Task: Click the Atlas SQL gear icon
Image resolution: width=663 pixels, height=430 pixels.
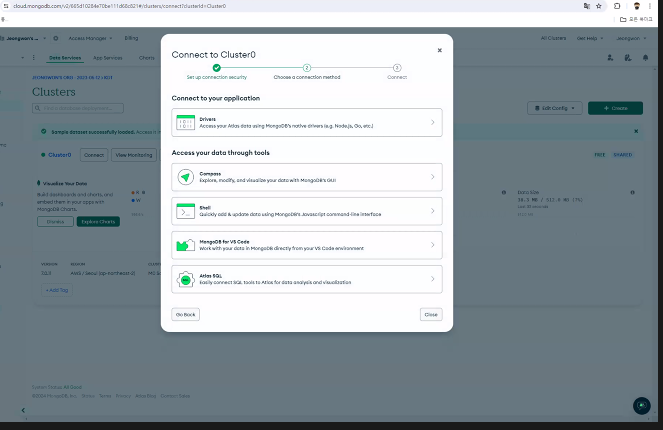Action: (185, 279)
